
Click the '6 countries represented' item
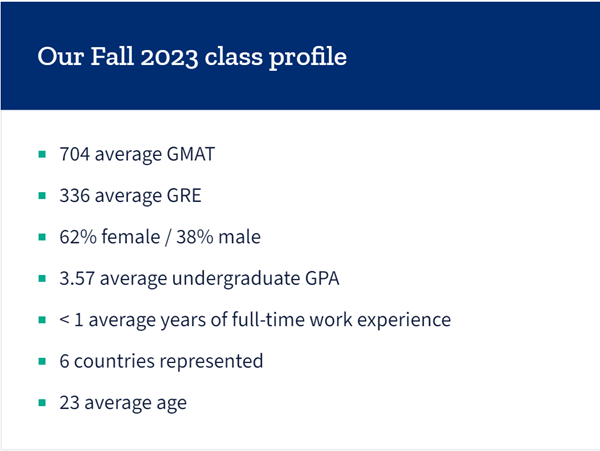coord(161,361)
